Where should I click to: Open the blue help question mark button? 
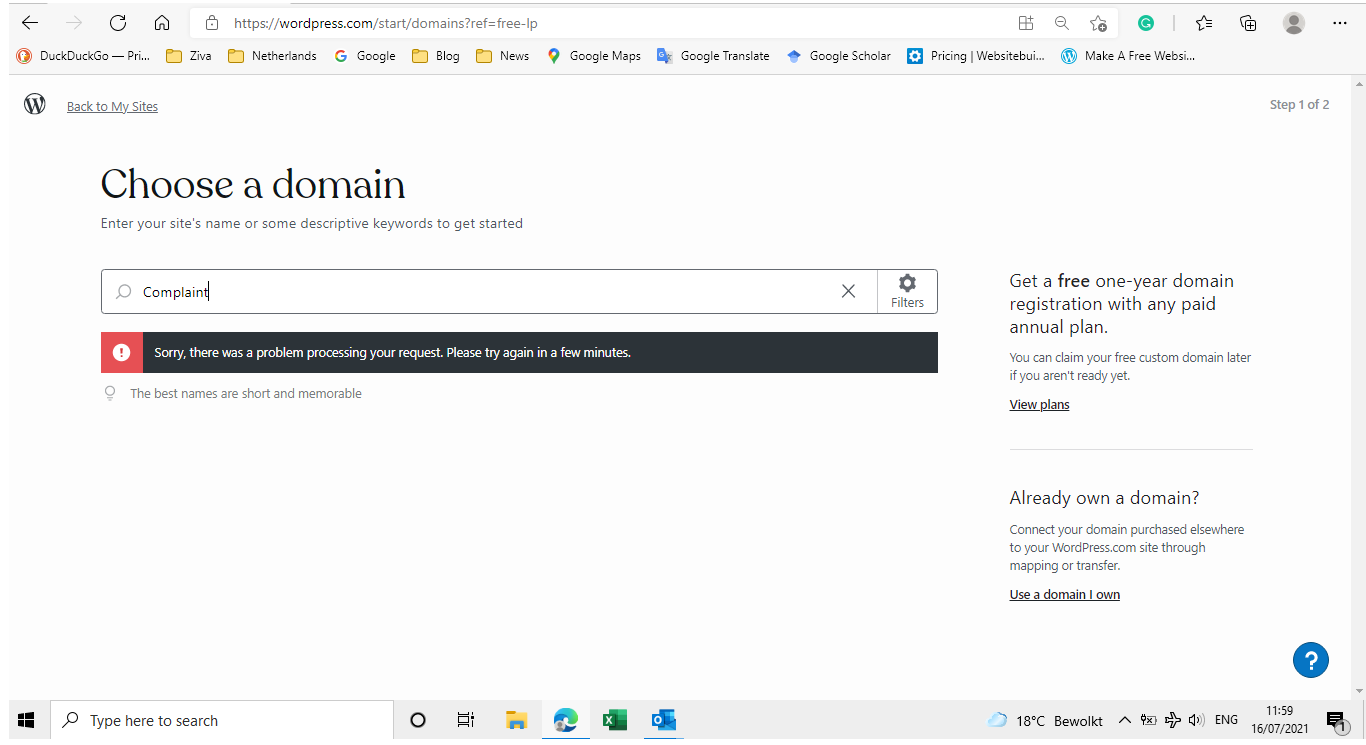[x=1310, y=660]
